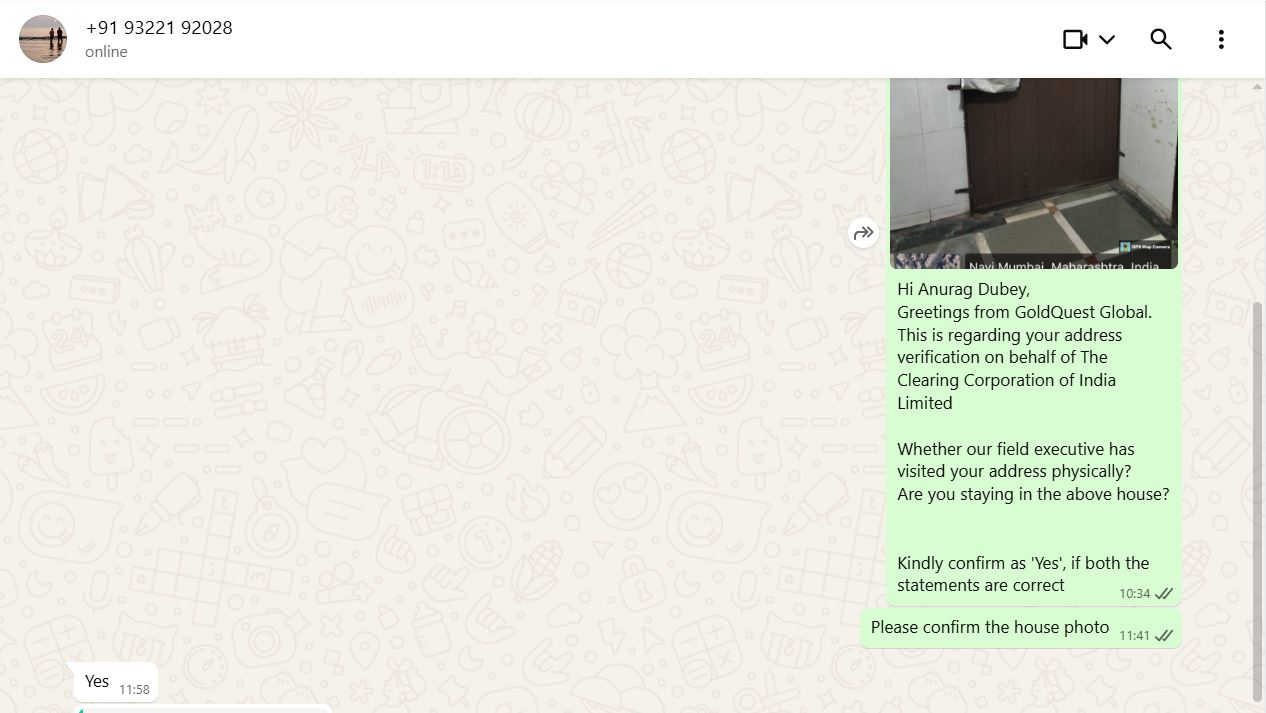The height and width of the screenshot is (713, 1266).
Task: Click the double-tick icon at 11:41
Action: click(x=1164, y=636)
